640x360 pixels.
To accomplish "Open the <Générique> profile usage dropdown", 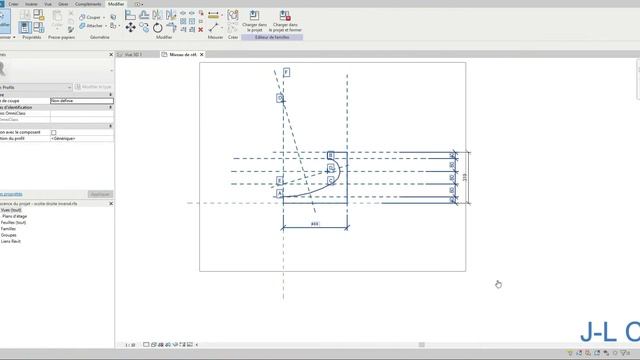I will [82, 139].
